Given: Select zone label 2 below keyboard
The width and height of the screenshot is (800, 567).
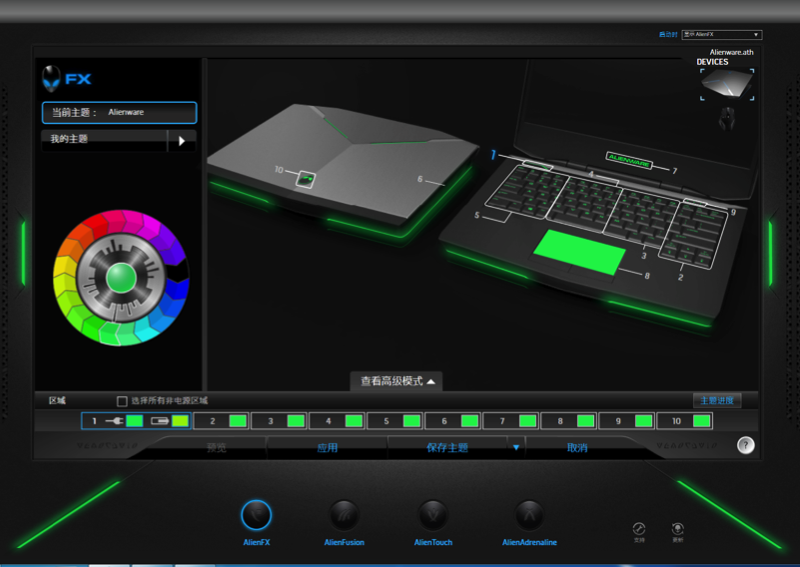Looking at the screenshot, I should click(680, 278).
